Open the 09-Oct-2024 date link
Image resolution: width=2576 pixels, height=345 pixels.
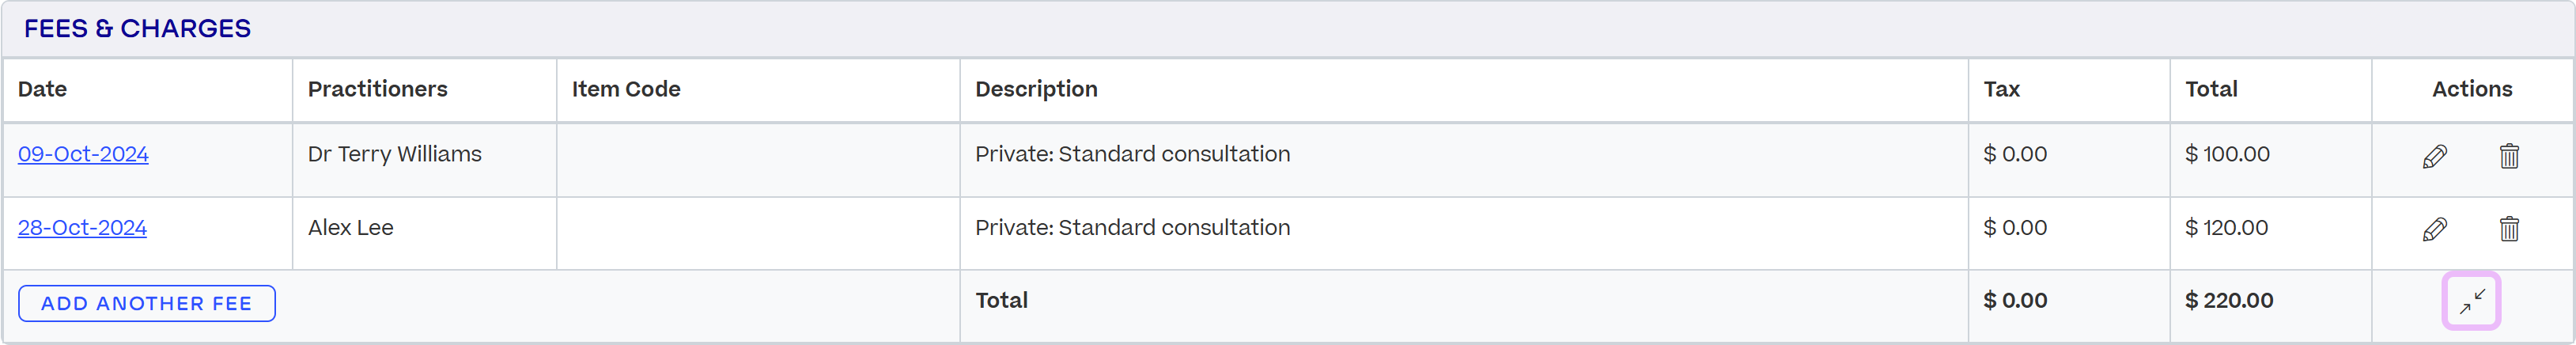pos(83,154)
